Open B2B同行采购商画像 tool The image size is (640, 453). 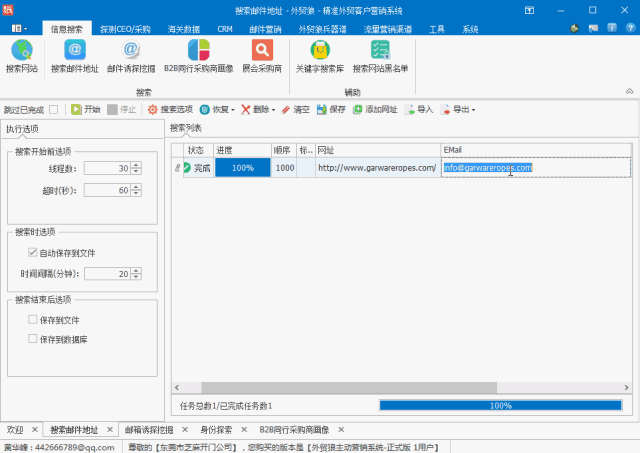198,50
